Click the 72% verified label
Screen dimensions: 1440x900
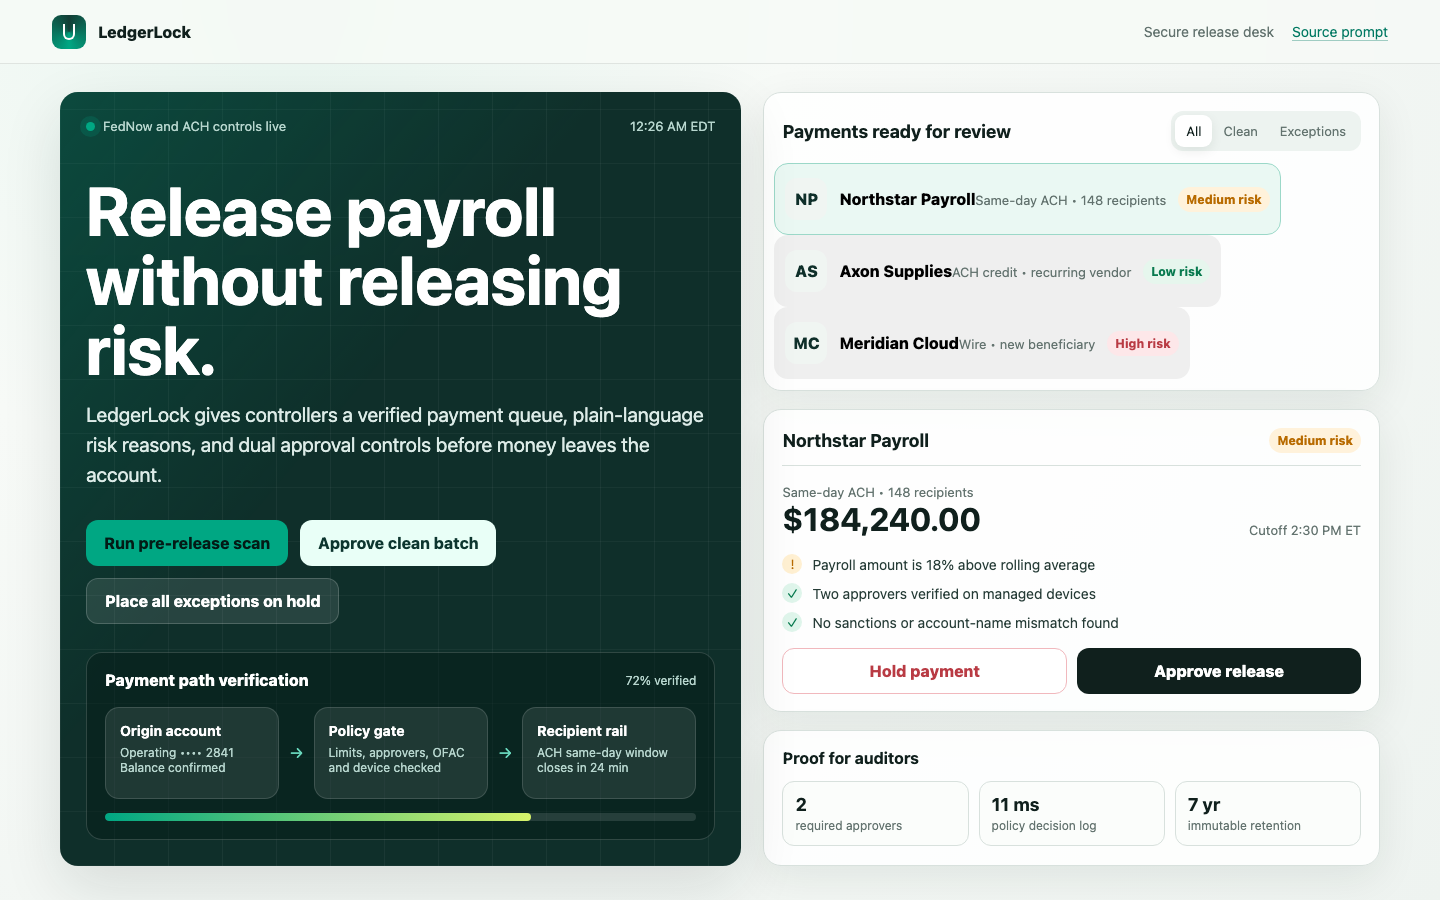tap(661, 681)
